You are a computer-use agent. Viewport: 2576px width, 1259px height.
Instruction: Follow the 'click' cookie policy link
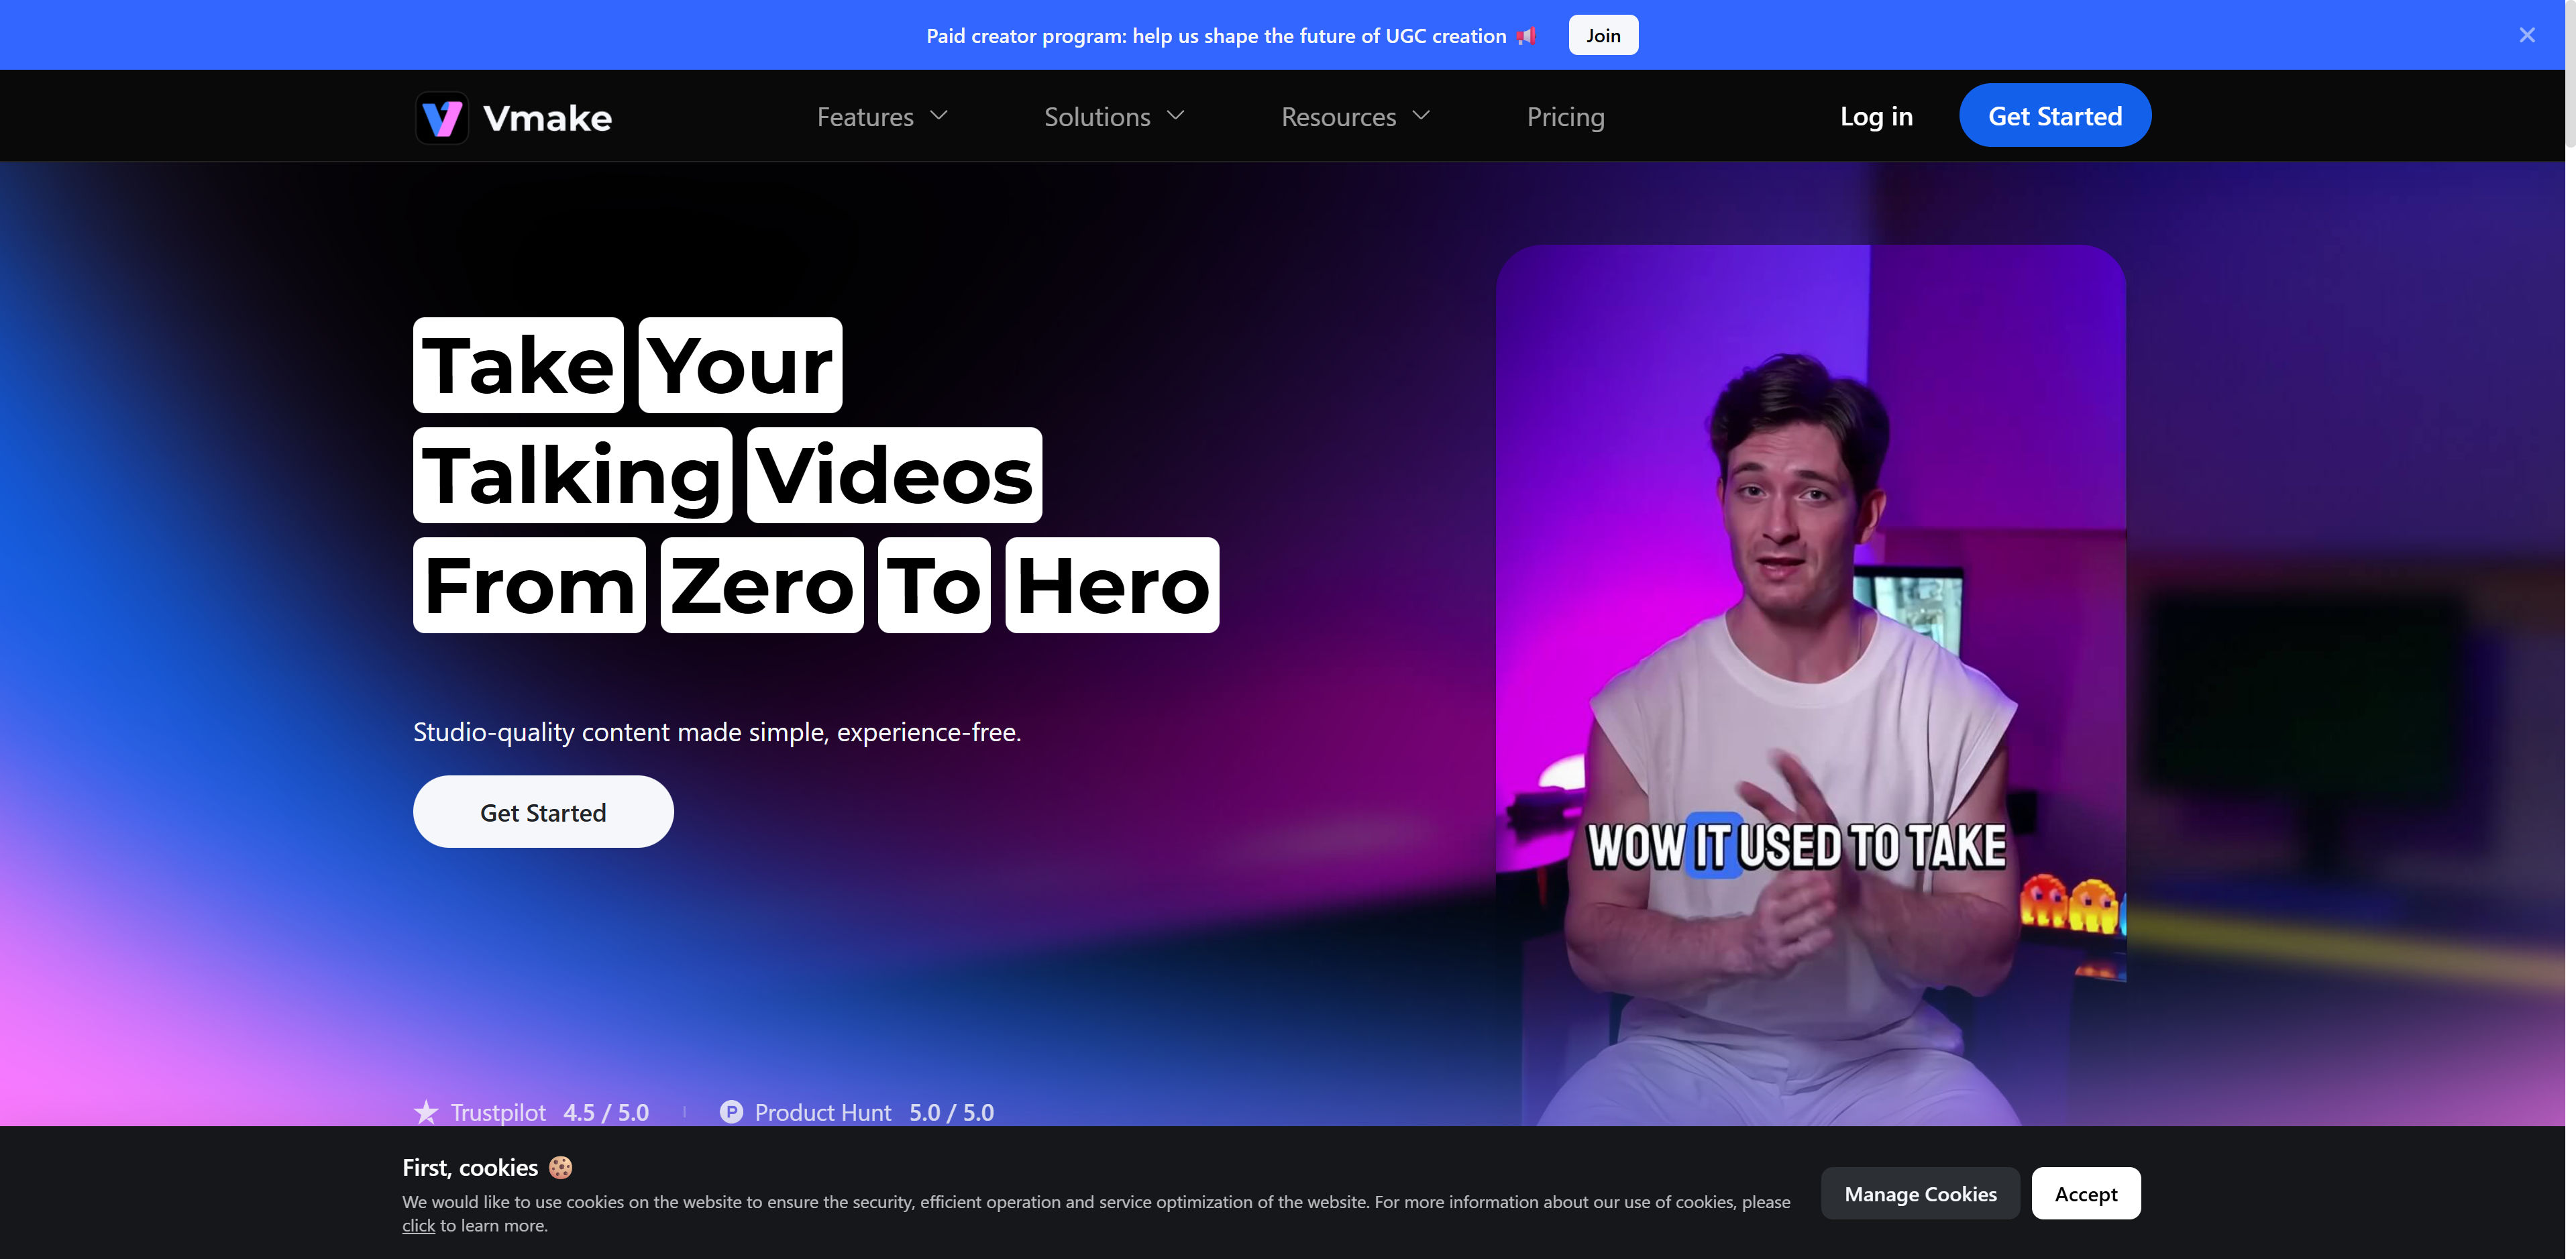[418, 1225]
